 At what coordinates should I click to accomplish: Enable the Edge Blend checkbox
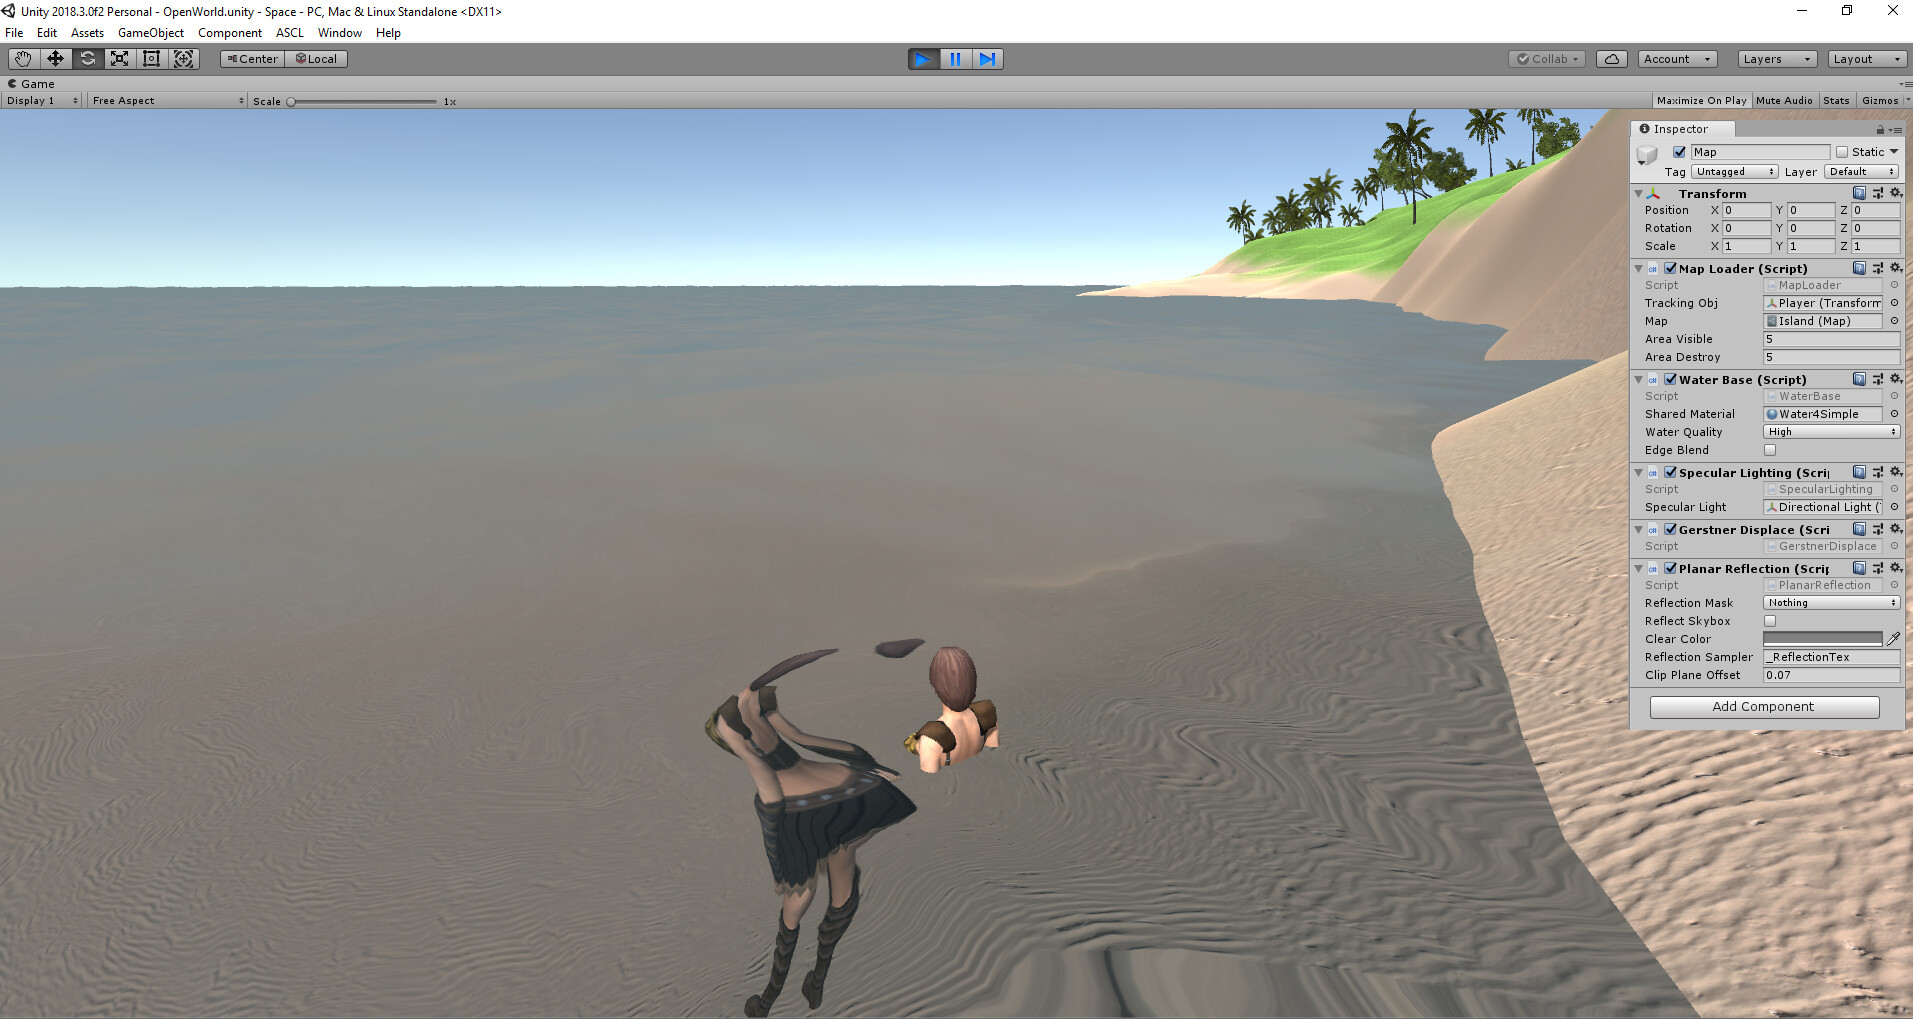(x=1770, y=450)
